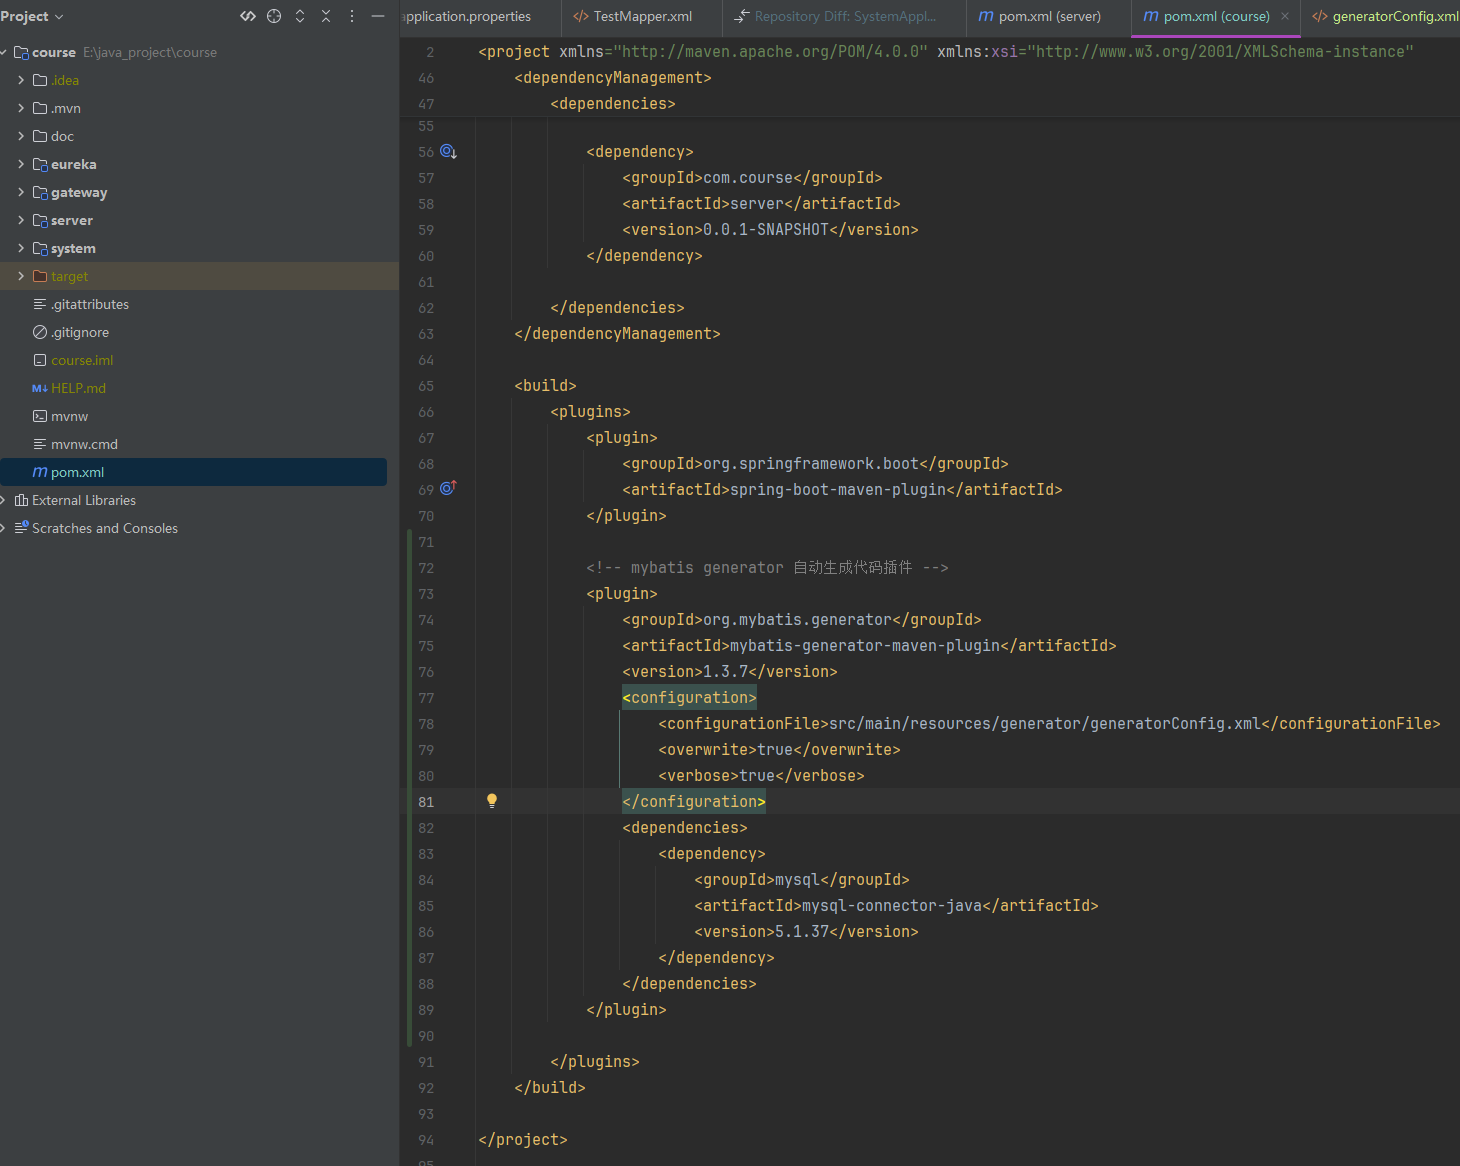Click Scratches and Consoles icon
Image resolution: width=1460 pixels, height=1166 pixels.
[x=21, y=527]
